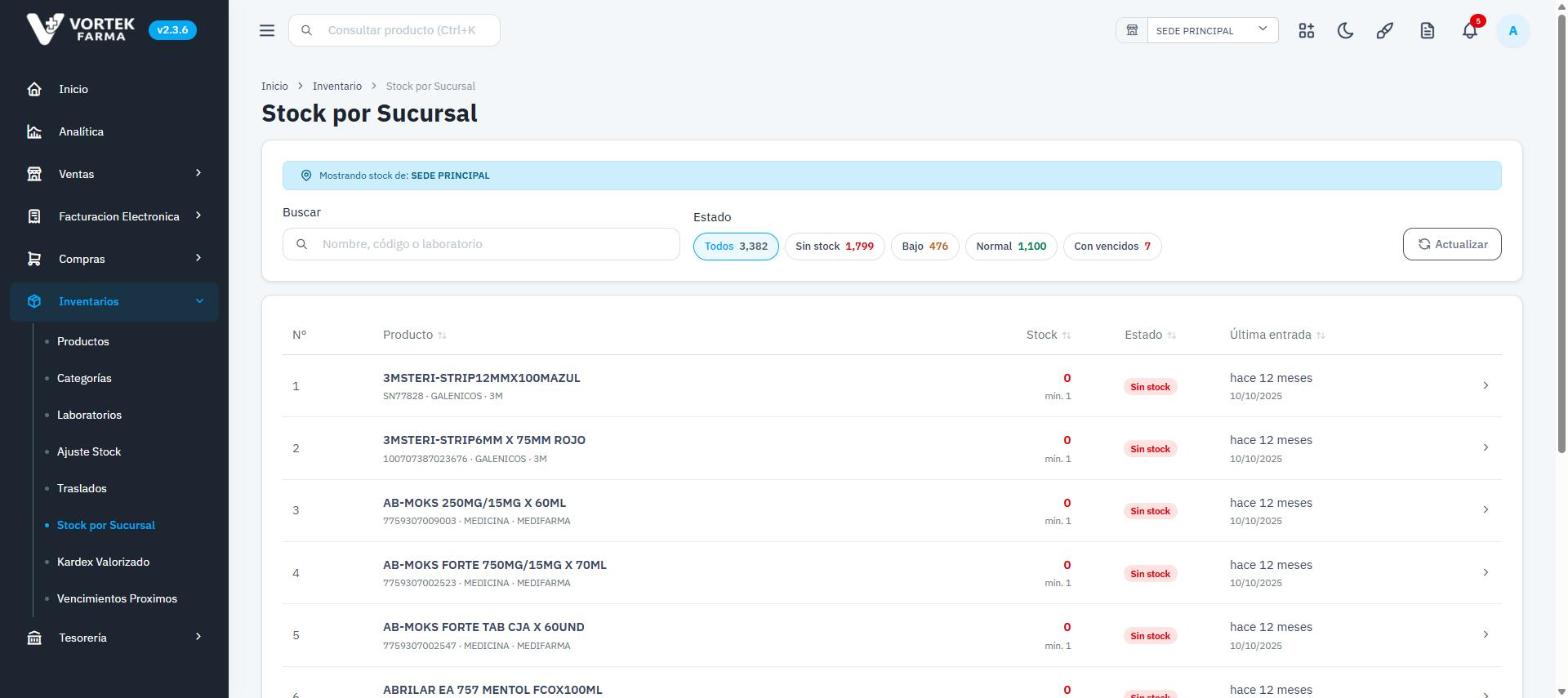Switch to dark mode moon icon
The height and width of the screenshot is (698, 1568).
point(1345,31)
